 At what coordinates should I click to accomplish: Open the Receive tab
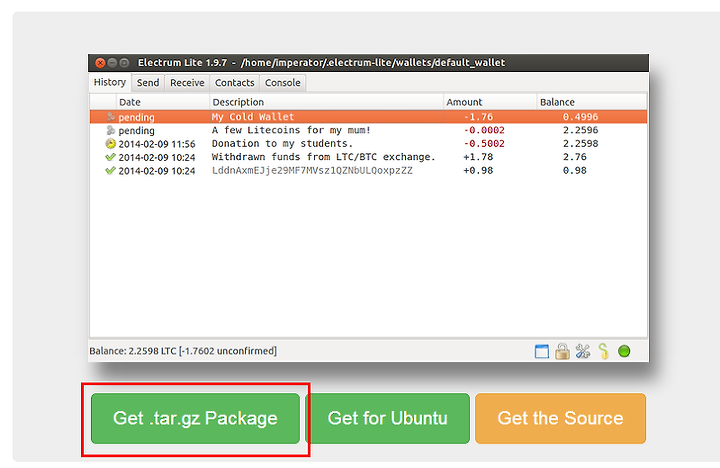187,83
